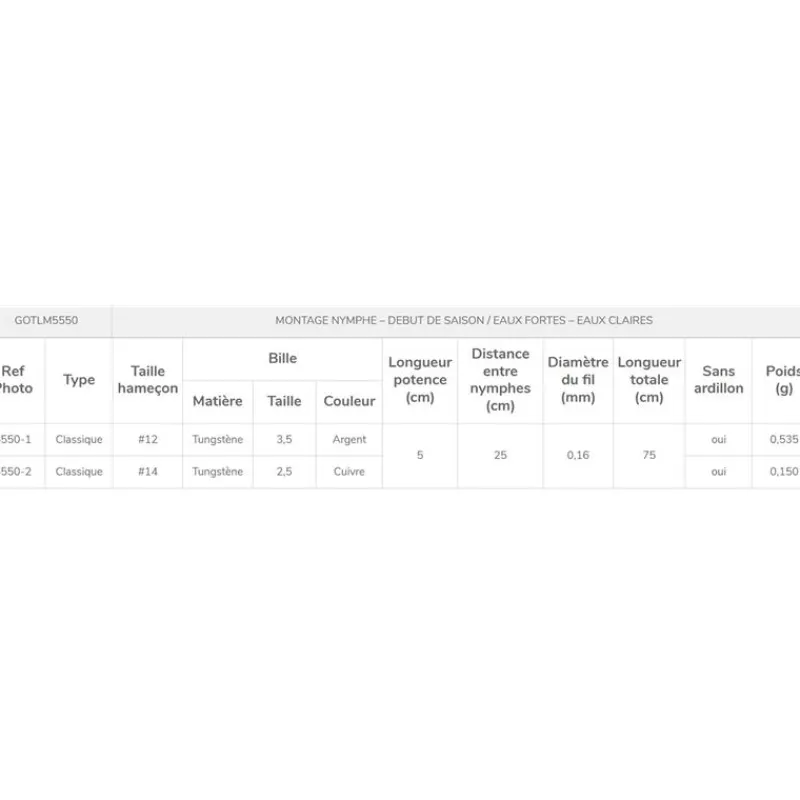The width and height of the screenshot is (800, 800).
Task: Select the MONTAGE NYMPHE title header
Action: tap(463, 320)
